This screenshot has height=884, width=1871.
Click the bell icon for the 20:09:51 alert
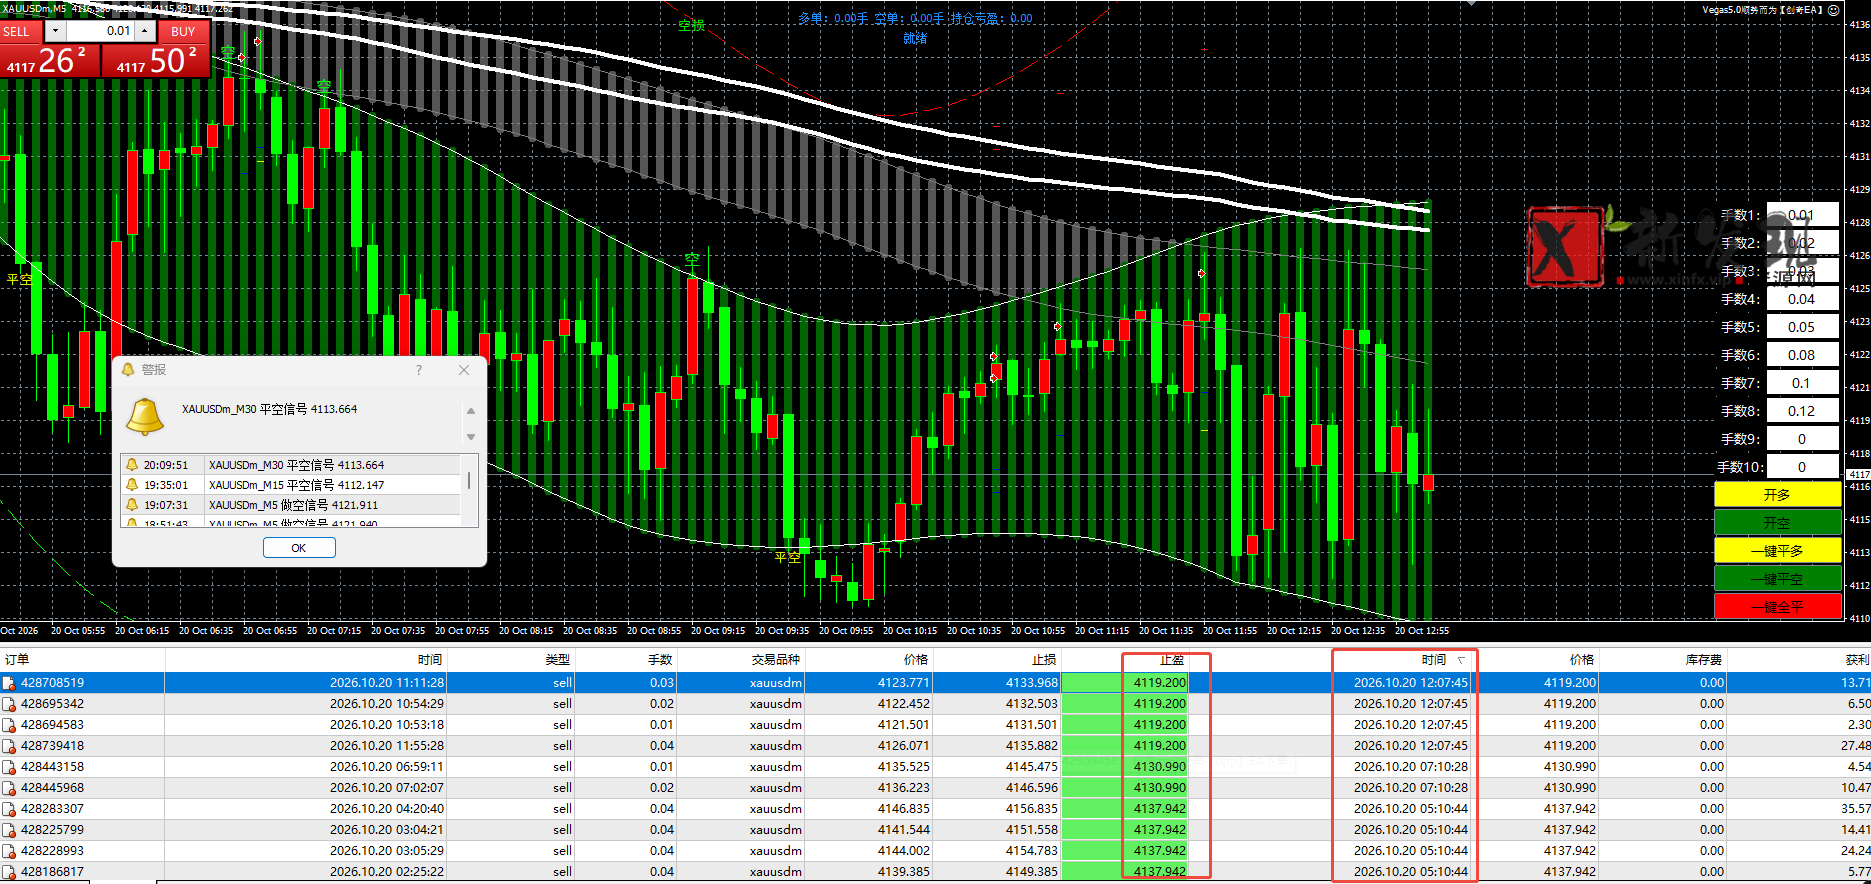[x=131, y=465]
